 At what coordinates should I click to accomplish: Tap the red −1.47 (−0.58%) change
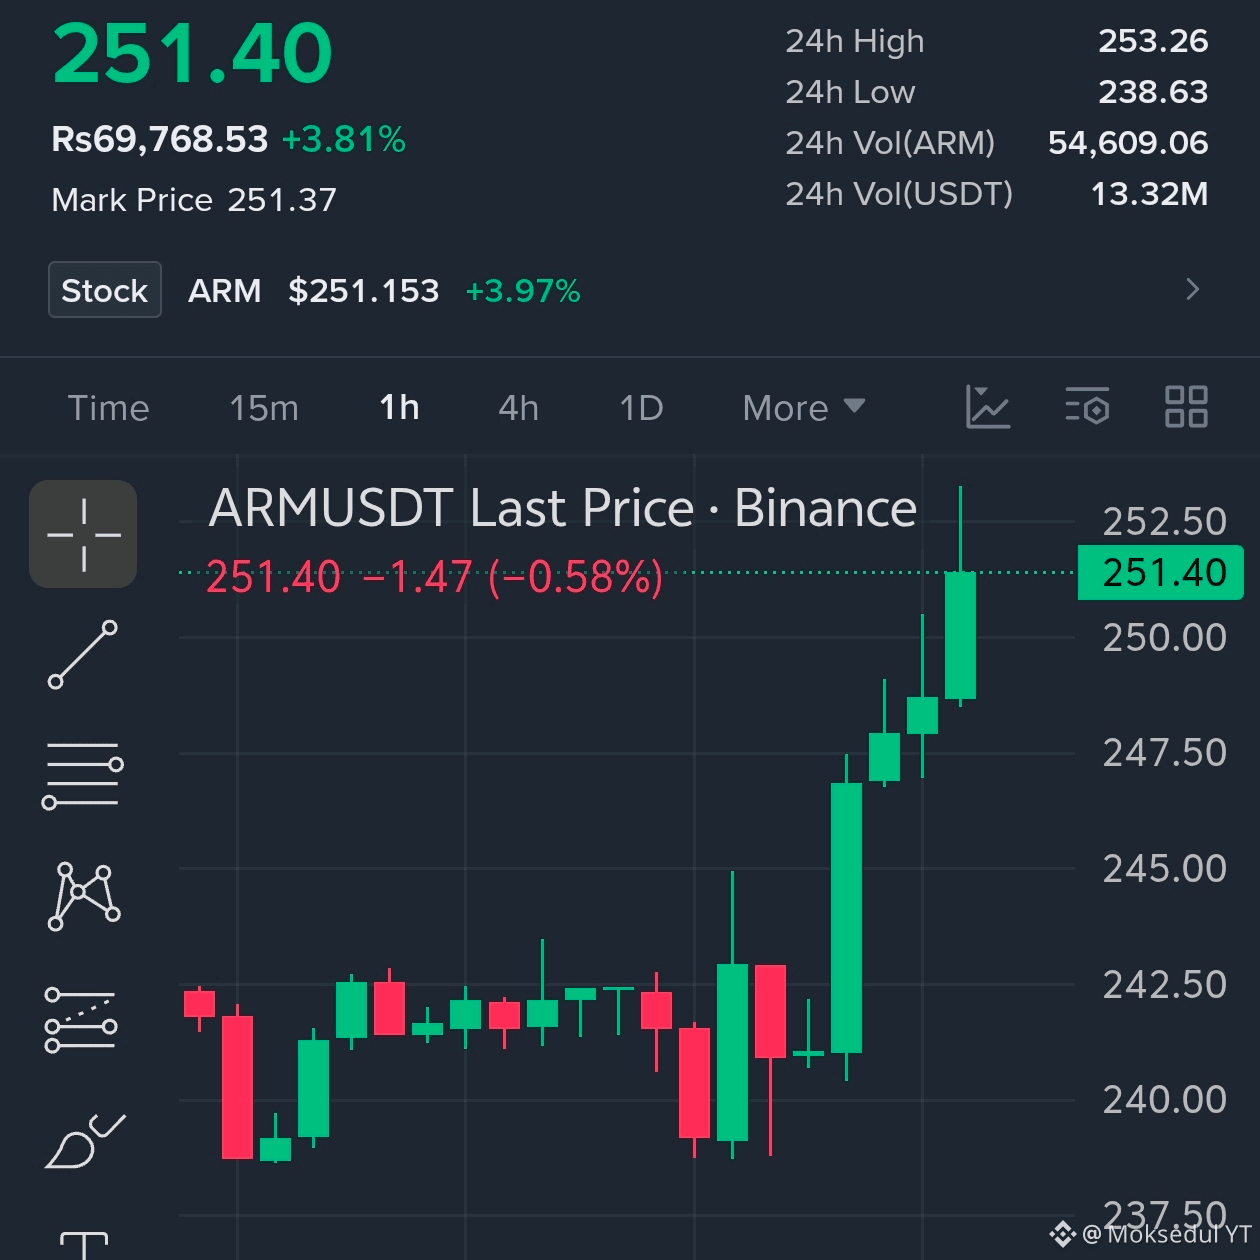[513, 577]
